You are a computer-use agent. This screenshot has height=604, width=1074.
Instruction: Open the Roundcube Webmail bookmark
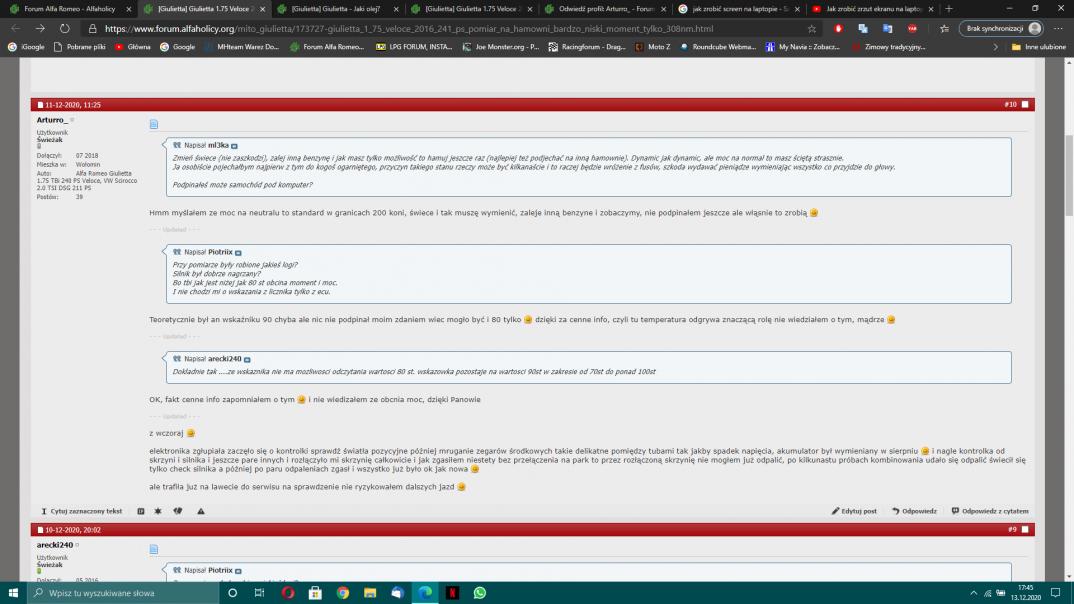718,47
